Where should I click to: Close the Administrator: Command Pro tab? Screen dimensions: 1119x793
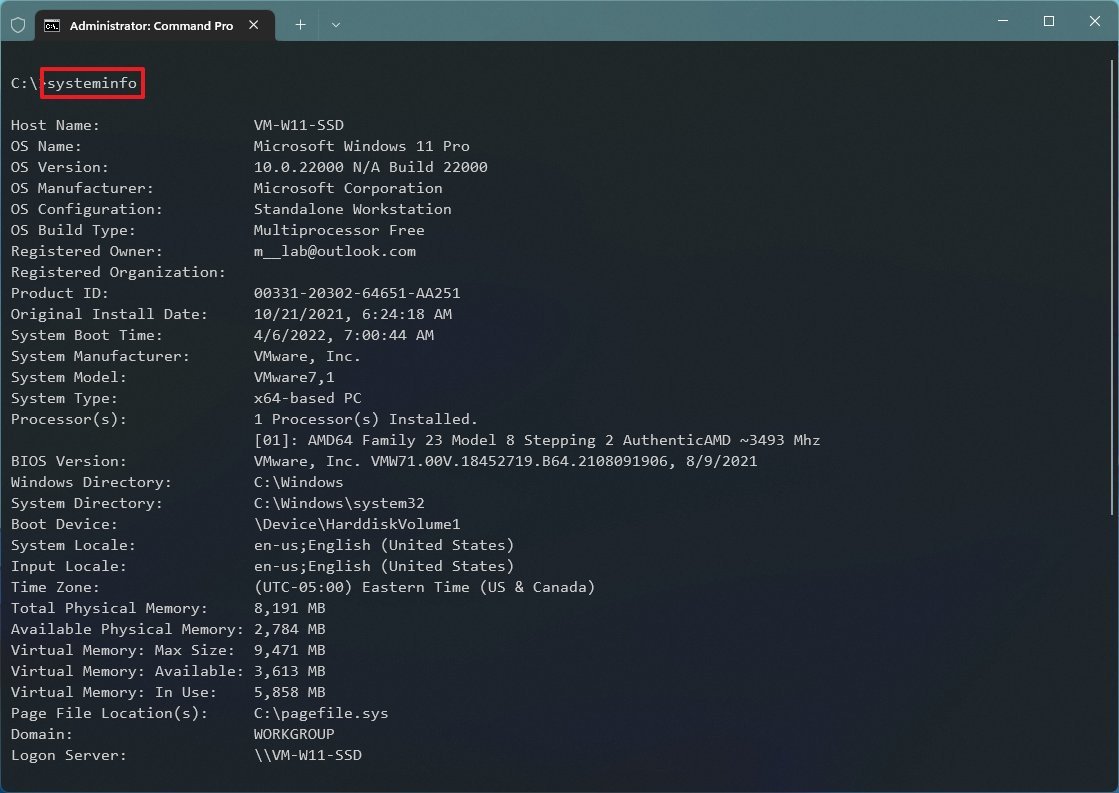[x=253, y=25]
